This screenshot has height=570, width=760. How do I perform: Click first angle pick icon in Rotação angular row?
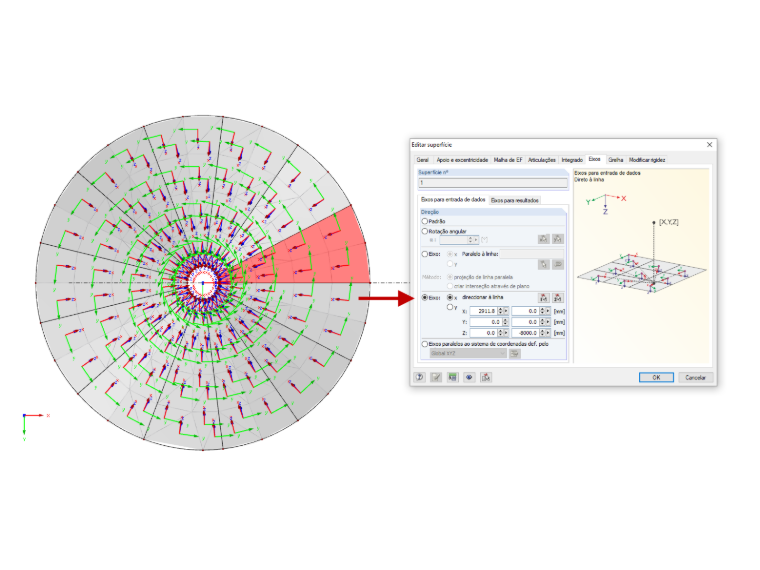pos(544,239)
